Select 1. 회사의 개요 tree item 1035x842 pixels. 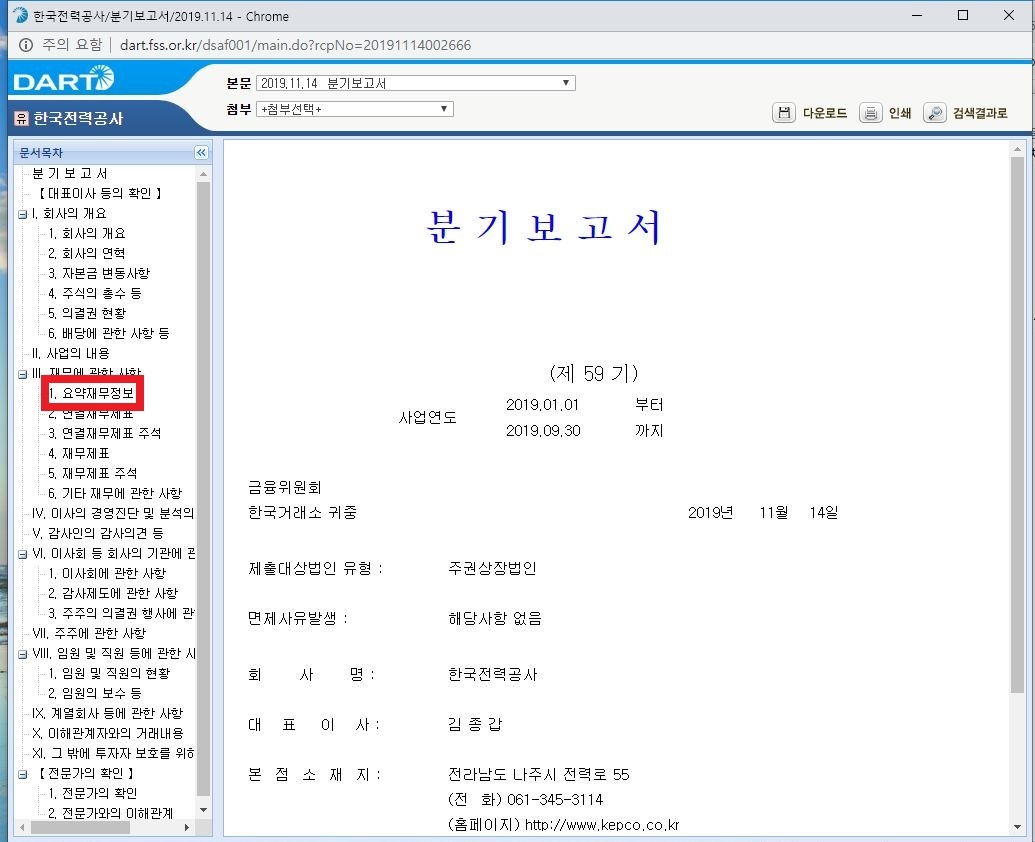[x=86, y=234]
